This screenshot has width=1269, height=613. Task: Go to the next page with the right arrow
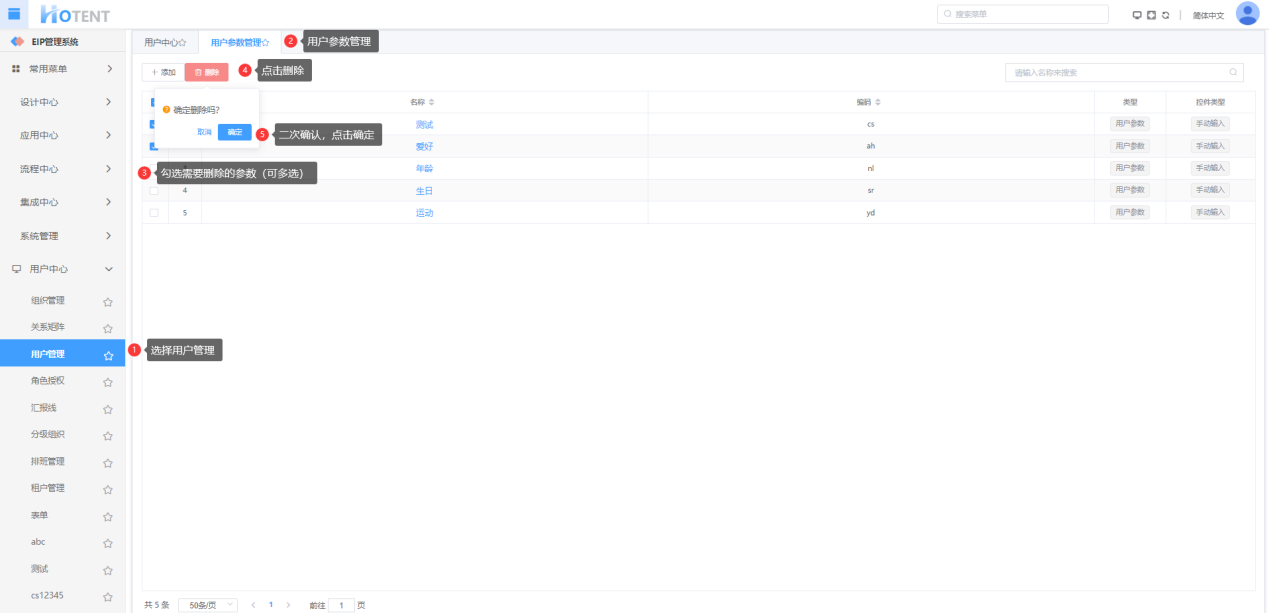288,605
